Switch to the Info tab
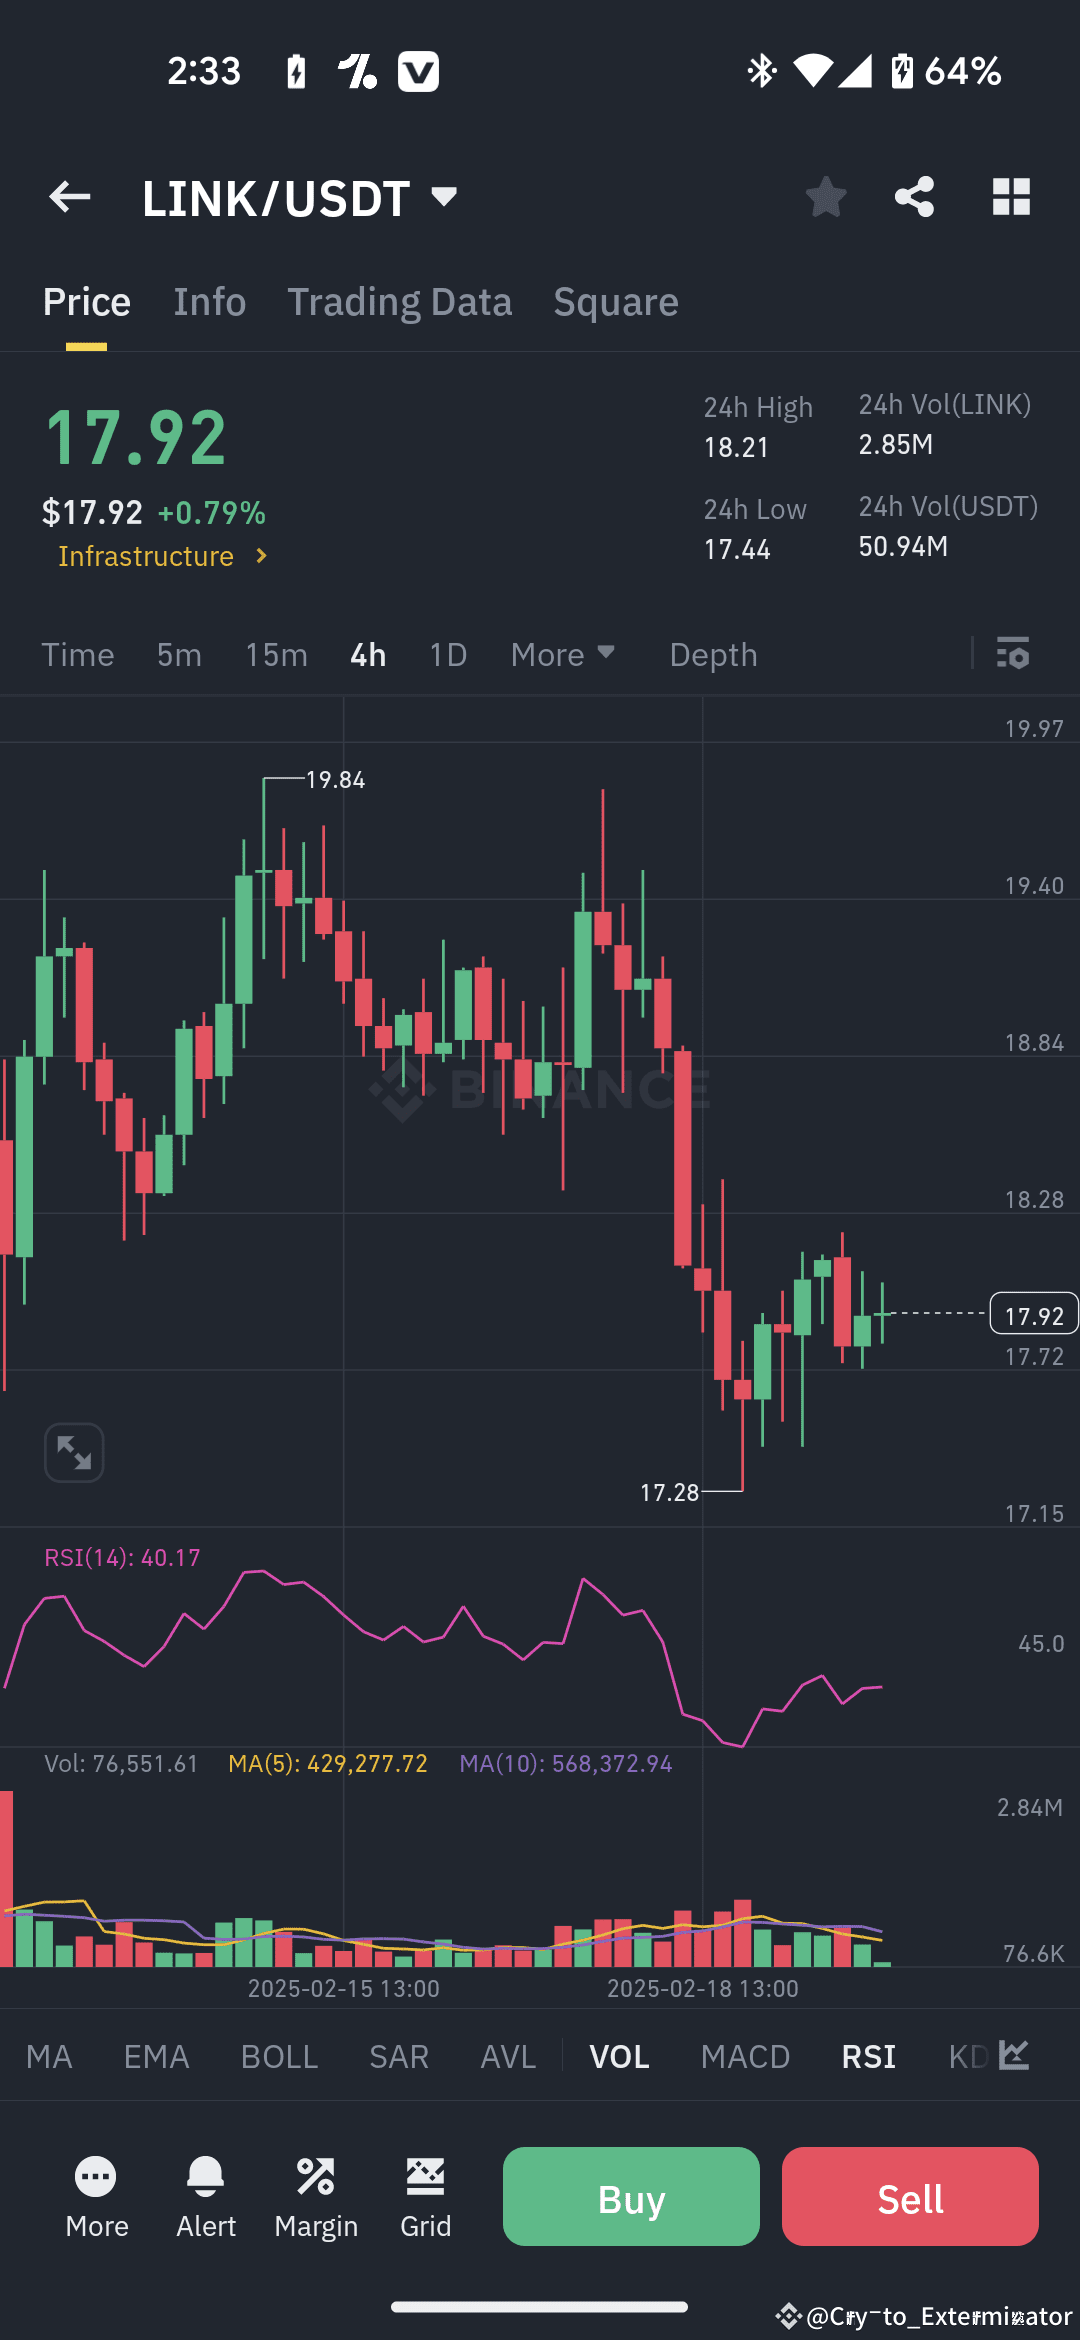The height and width of the screenshot is (2340, 1080). coord(209,302)
